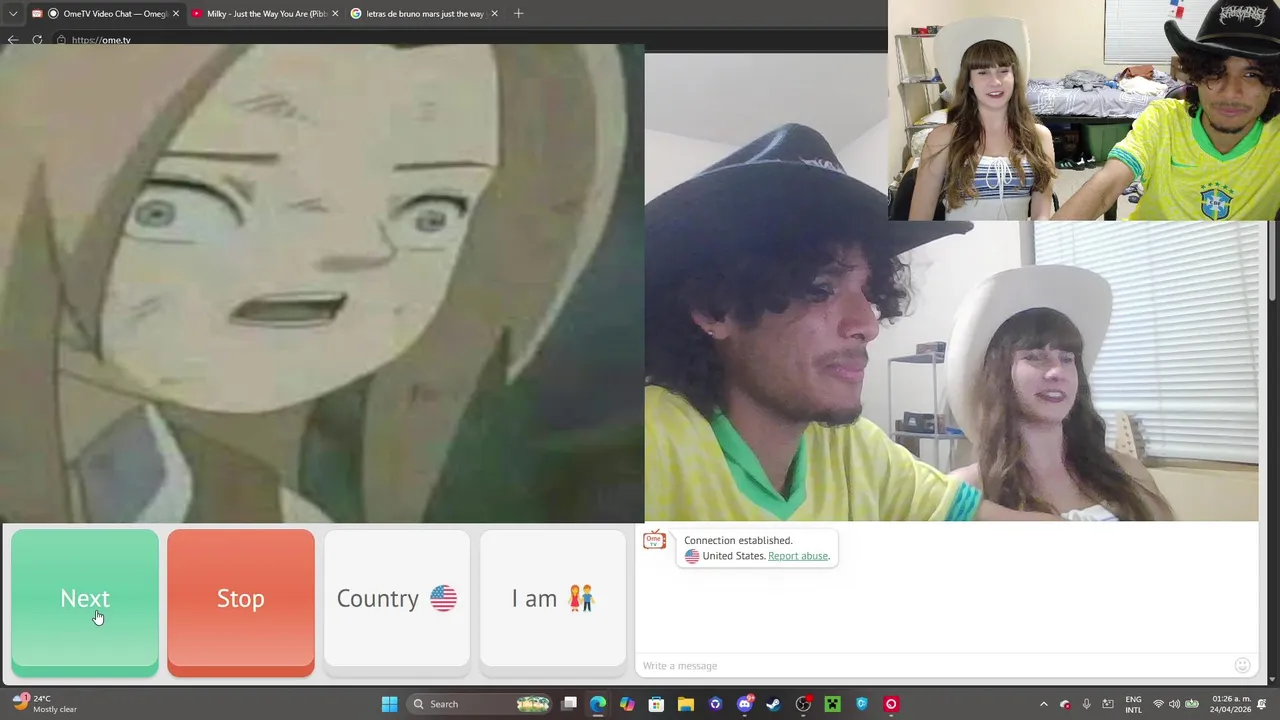This screenshot has width=1280, height=720.
Task: Click the taskbar Search box
Action: pyautogui.click(x=480, y=704)
